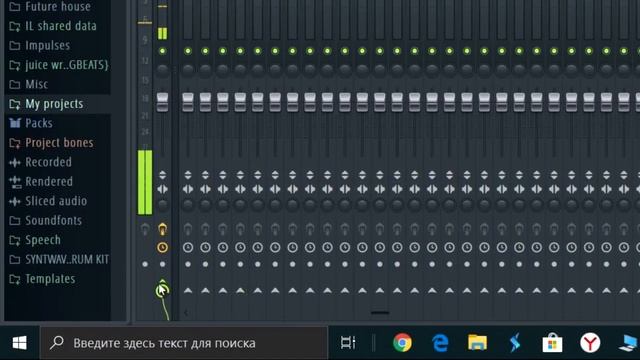Toggle the master track green mute LED
Viewport: 640px width, 360px height.
162,51
